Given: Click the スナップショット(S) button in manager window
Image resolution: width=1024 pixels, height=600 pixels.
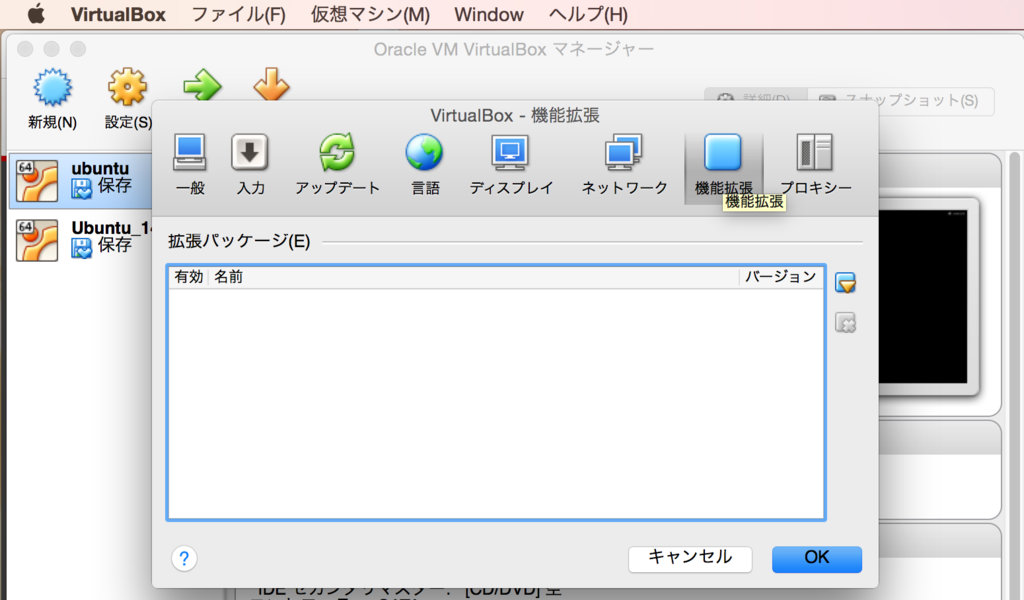Looking at the screenshot, I should point(901,101).
